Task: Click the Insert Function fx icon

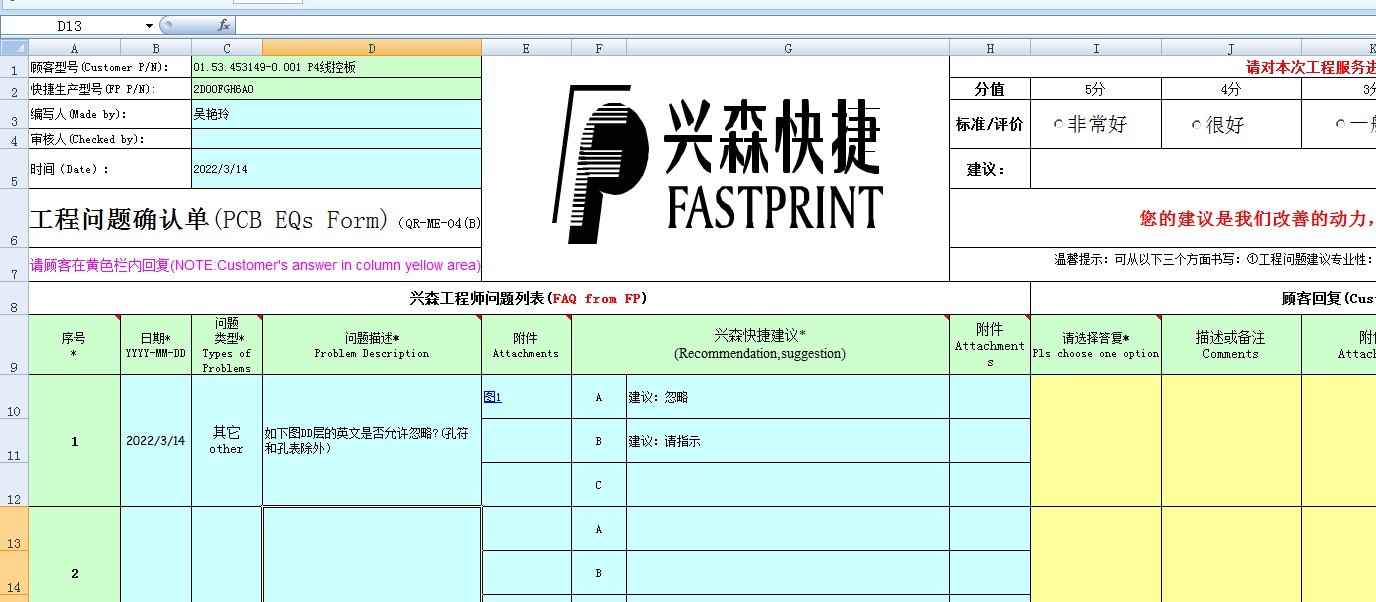Action: point(224,25)
